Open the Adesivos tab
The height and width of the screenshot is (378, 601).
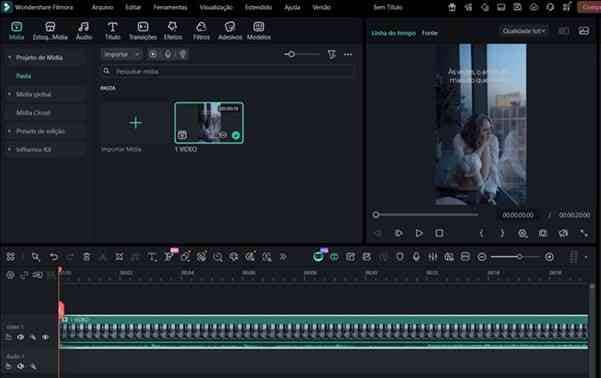click(230, 31)
